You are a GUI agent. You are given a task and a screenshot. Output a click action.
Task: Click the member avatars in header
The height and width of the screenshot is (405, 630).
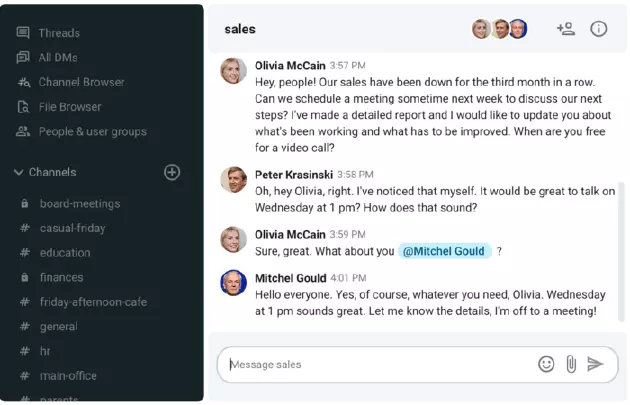(x=499, y=29)
